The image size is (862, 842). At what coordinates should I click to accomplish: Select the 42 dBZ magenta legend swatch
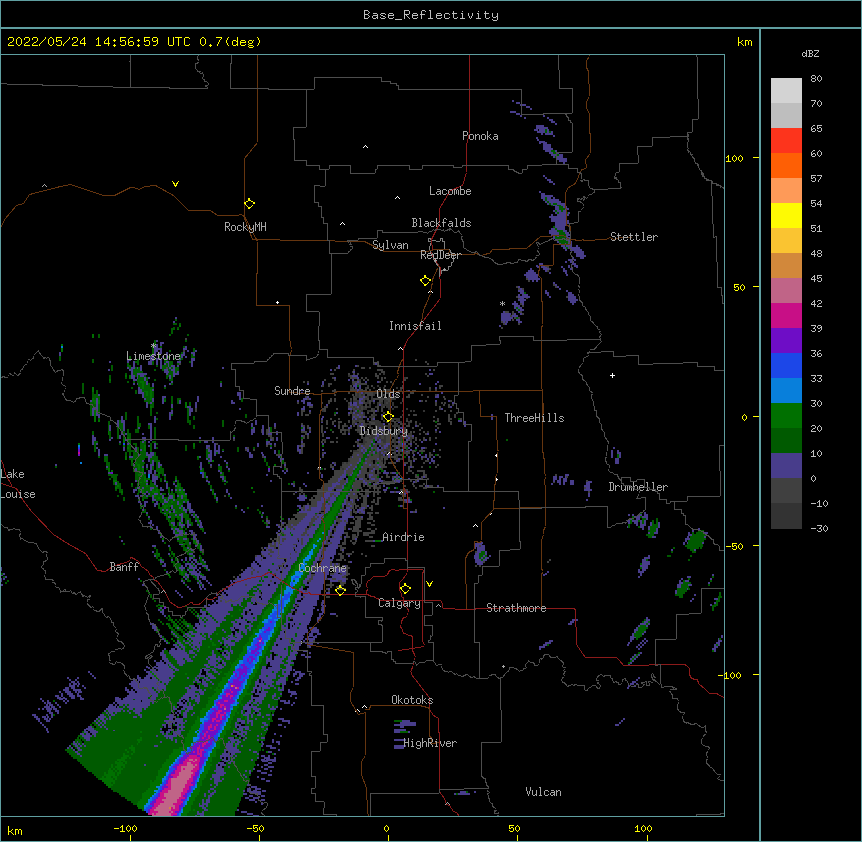pos(786,315)
